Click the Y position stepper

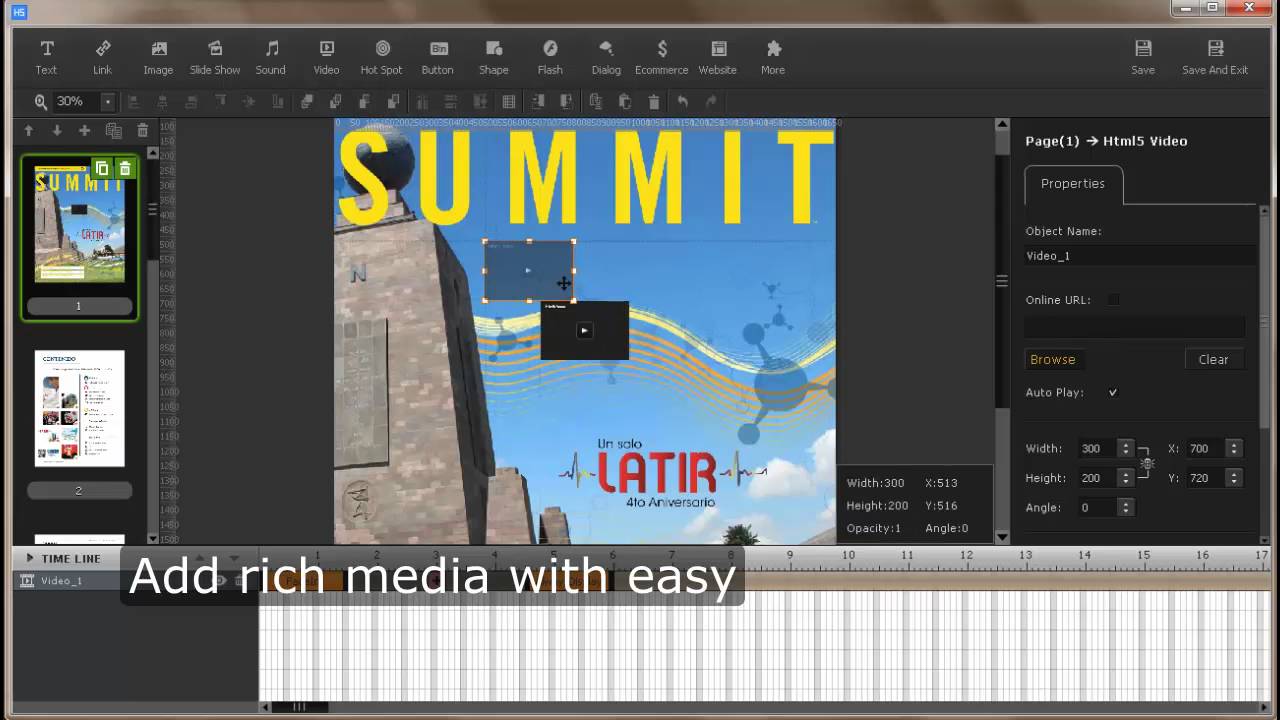(x=1234, y=478)
